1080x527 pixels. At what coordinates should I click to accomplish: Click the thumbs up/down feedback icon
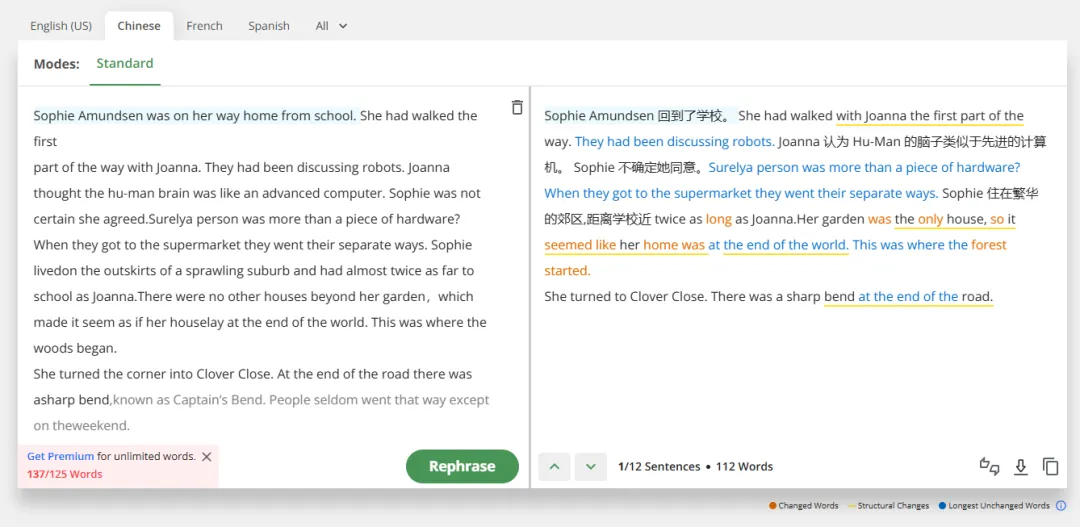click(989, 466)
